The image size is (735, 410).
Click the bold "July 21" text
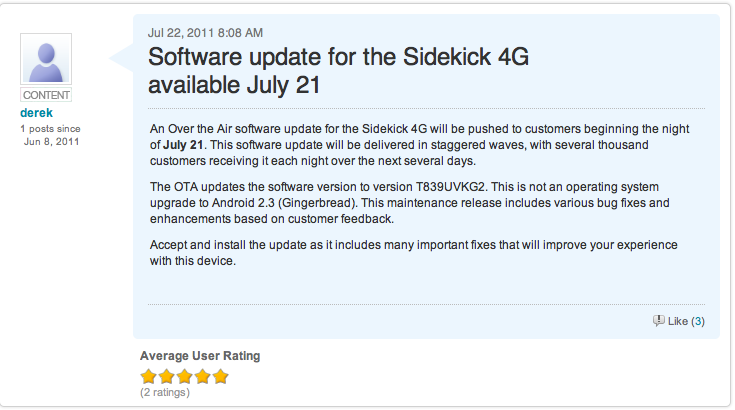(x=185, y=146)
